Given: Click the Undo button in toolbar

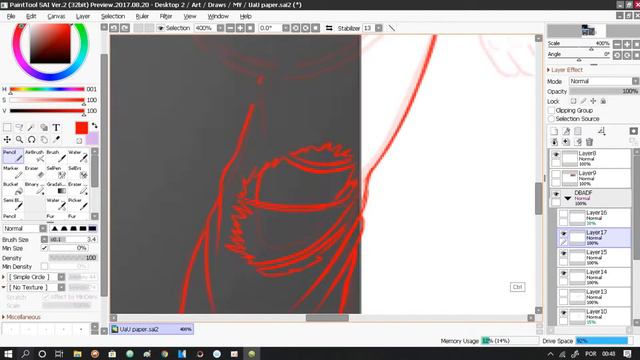Looking at the screenshot, I should coord(114,28).
